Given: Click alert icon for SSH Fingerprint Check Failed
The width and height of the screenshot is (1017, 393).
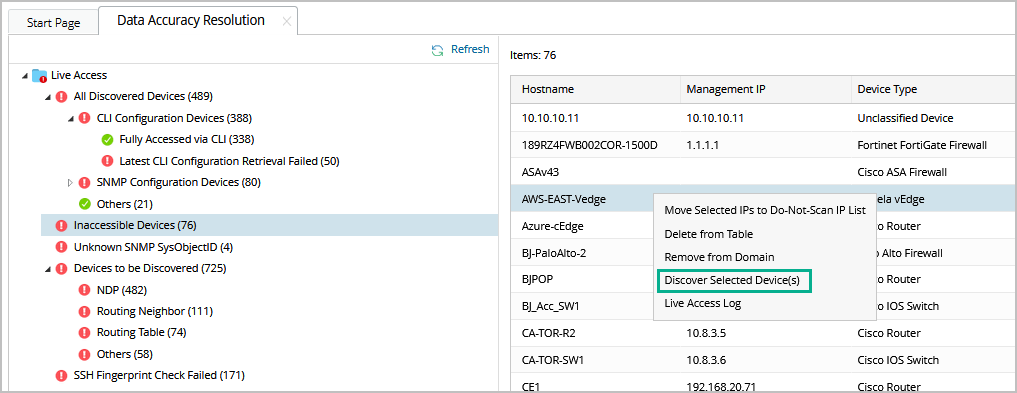Looking at the screenshot, I should (62, 375).
